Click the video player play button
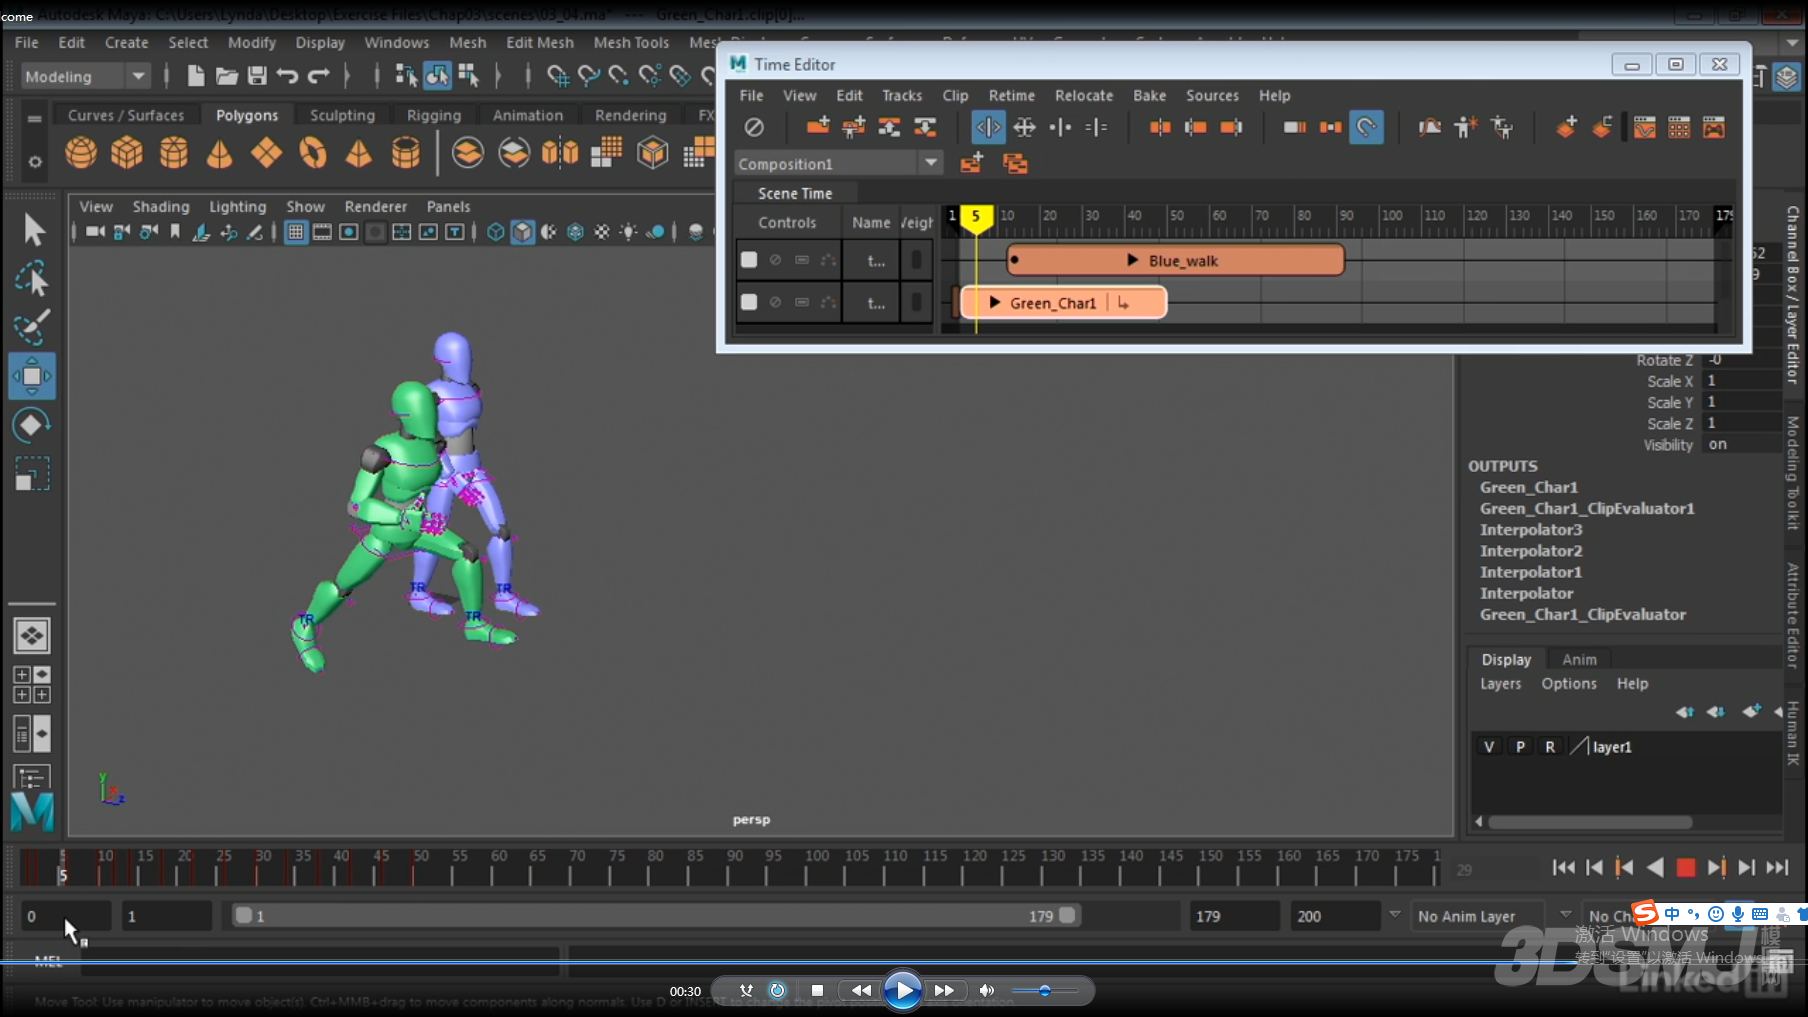This screenshot has width=1808, height=1017. (x=903, y=990)
